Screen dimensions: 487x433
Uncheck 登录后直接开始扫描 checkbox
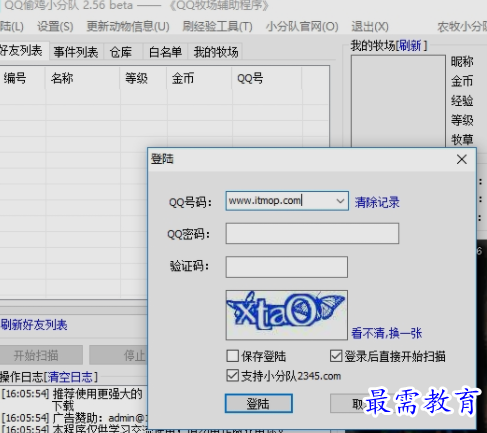point(336,356)
